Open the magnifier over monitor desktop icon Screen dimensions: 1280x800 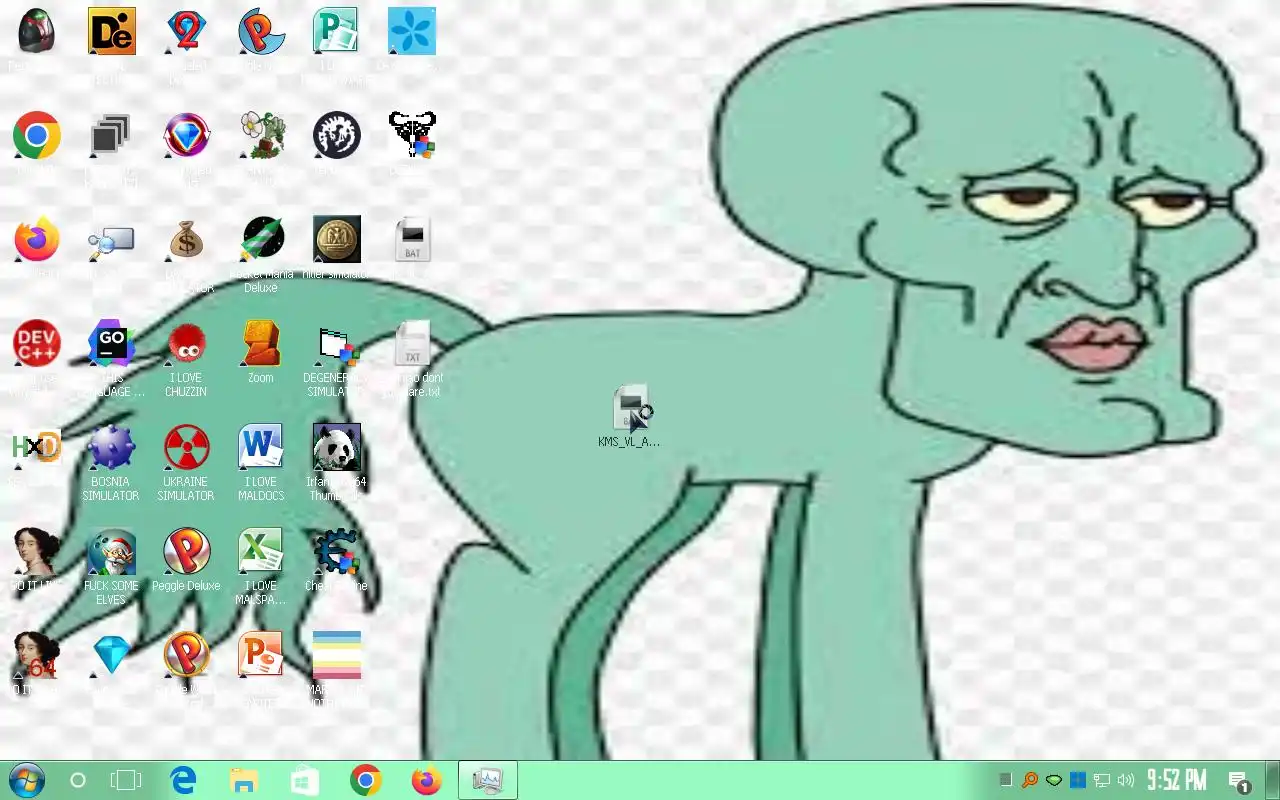coord(111,240)
